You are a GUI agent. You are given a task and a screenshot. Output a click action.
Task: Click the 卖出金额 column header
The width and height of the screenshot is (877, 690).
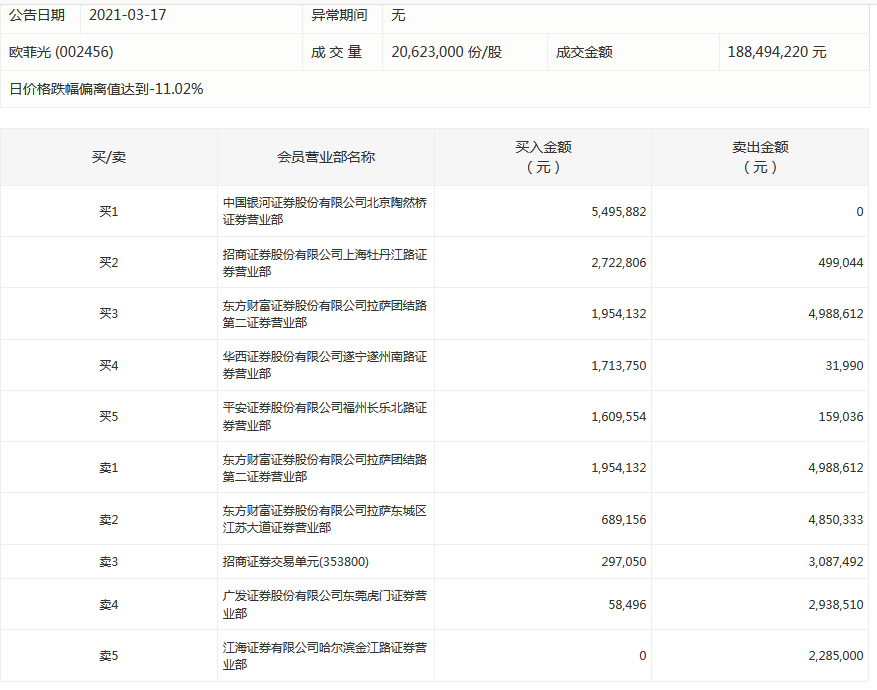760,157
